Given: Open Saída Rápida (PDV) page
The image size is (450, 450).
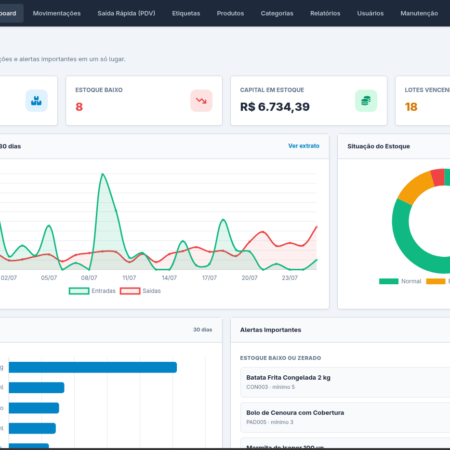Looking at the screenshot, I should [126, 13].
